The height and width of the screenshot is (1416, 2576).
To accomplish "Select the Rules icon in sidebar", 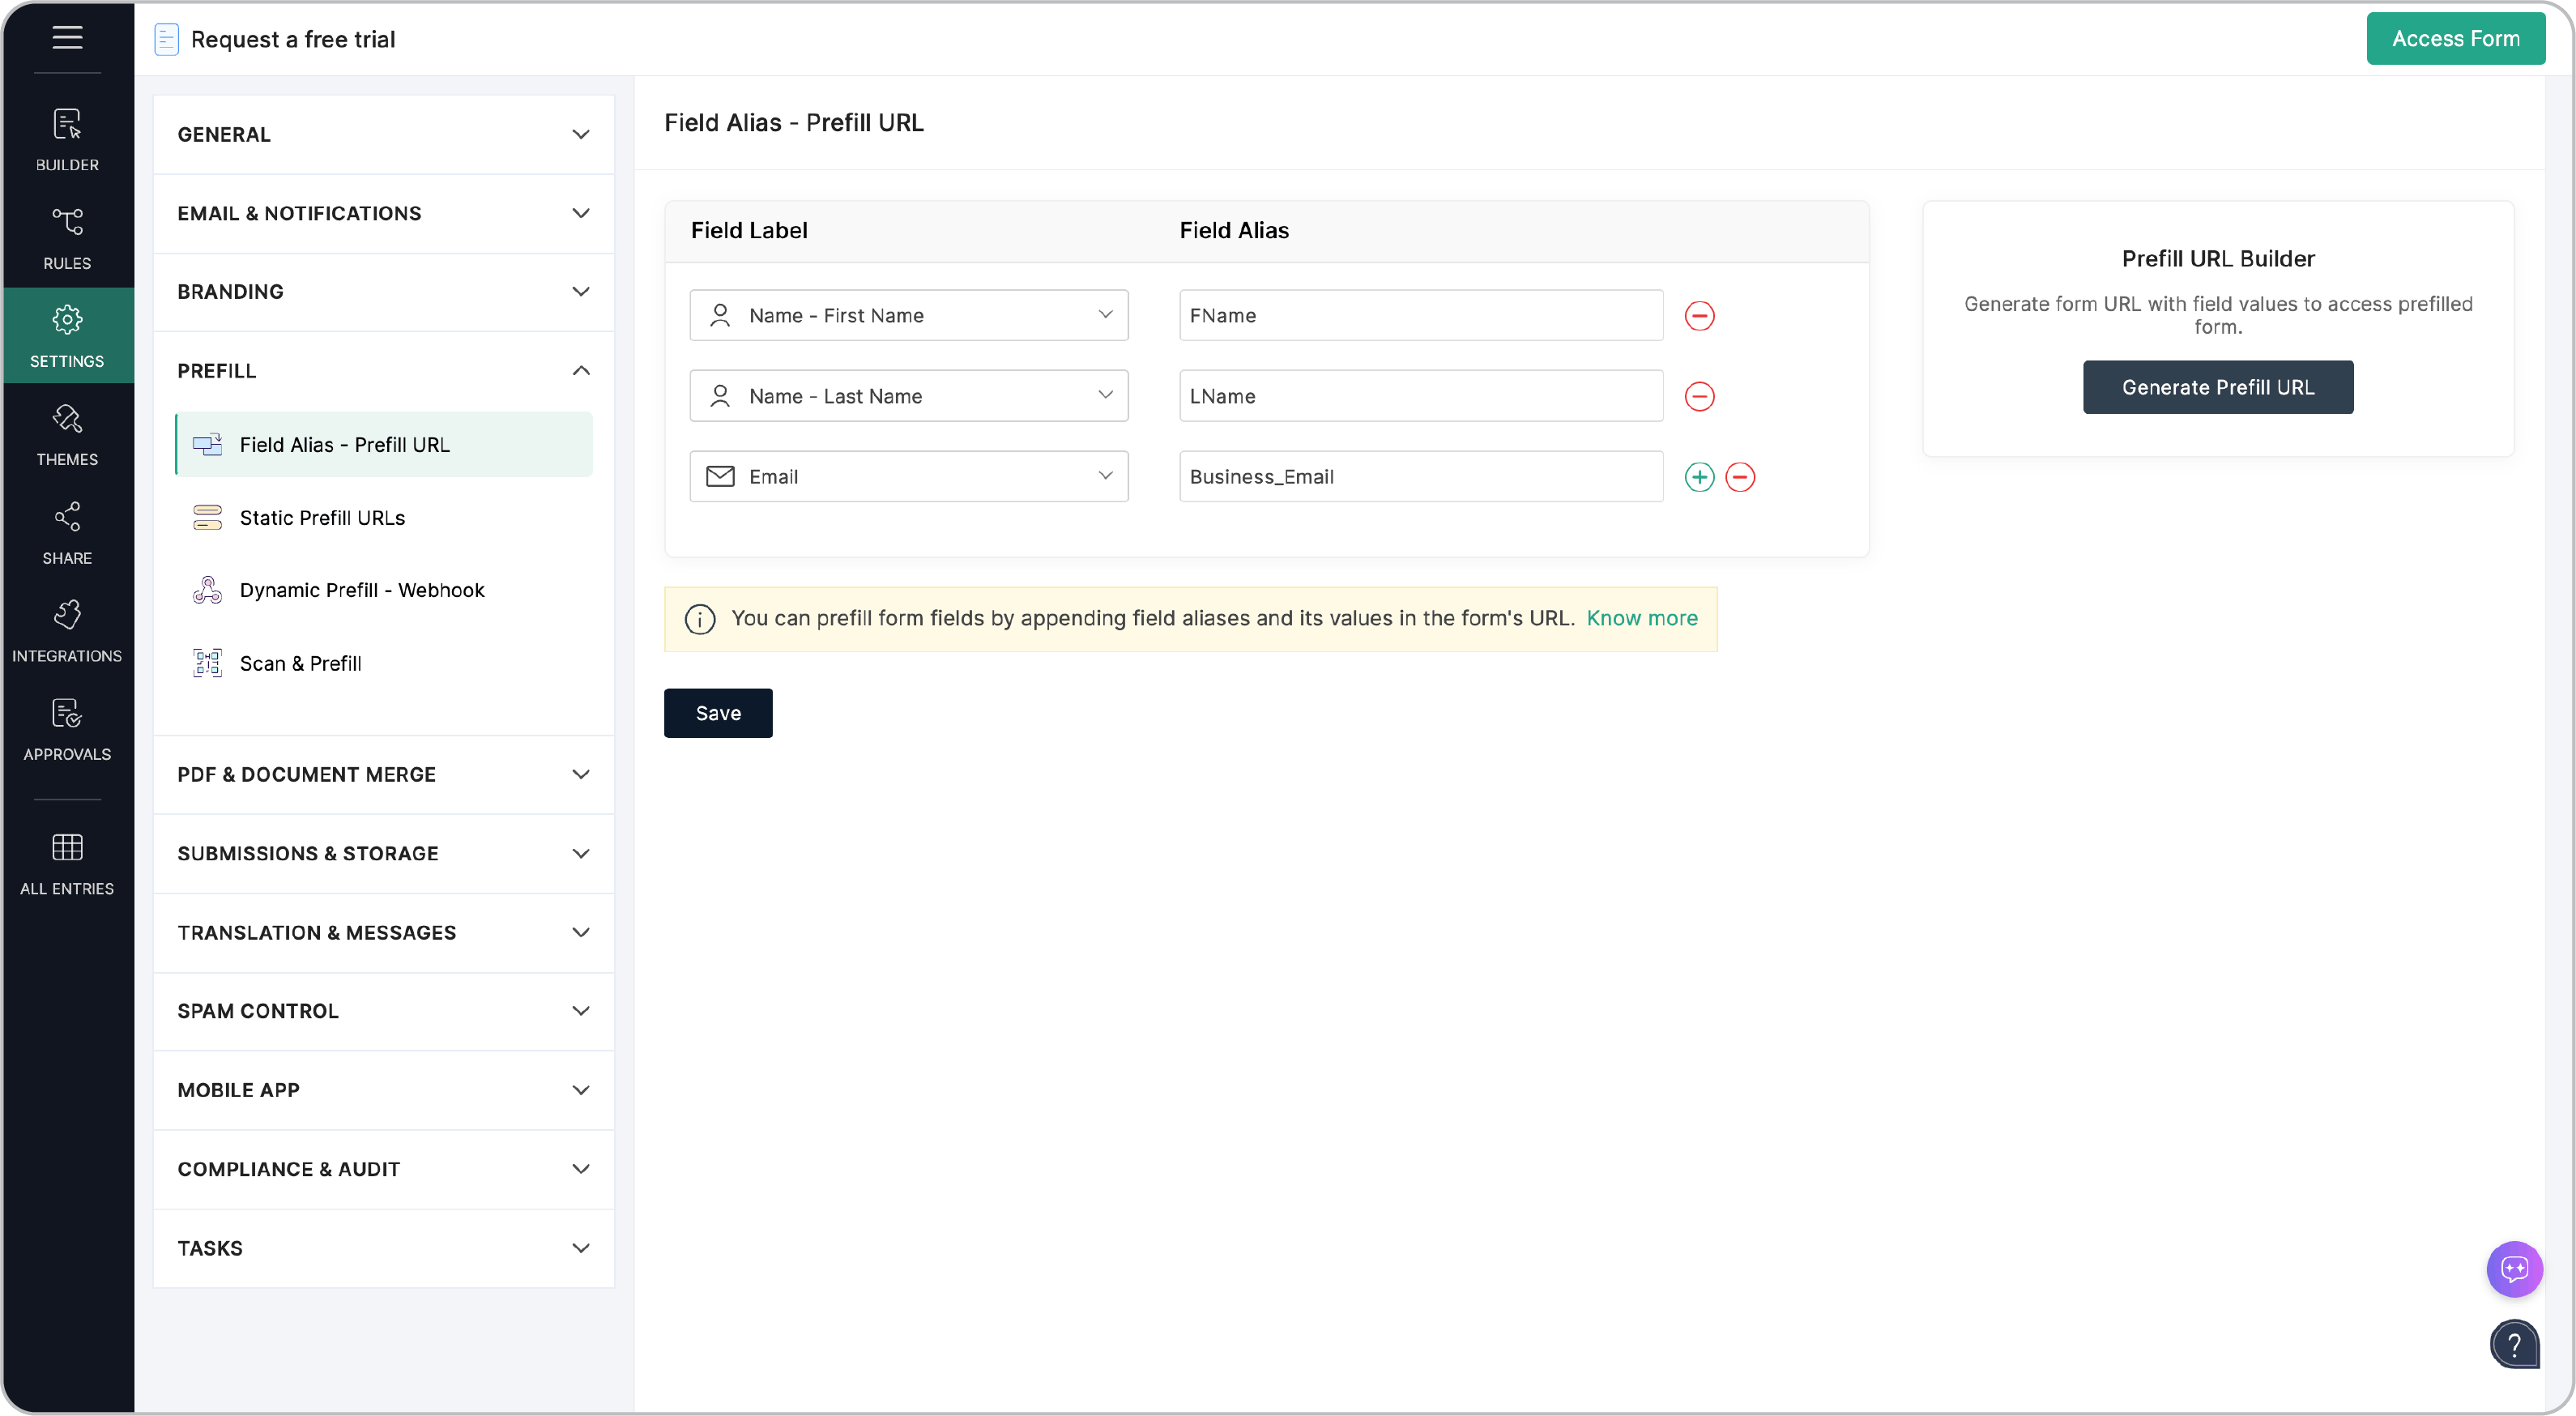I will pos(67,236).
